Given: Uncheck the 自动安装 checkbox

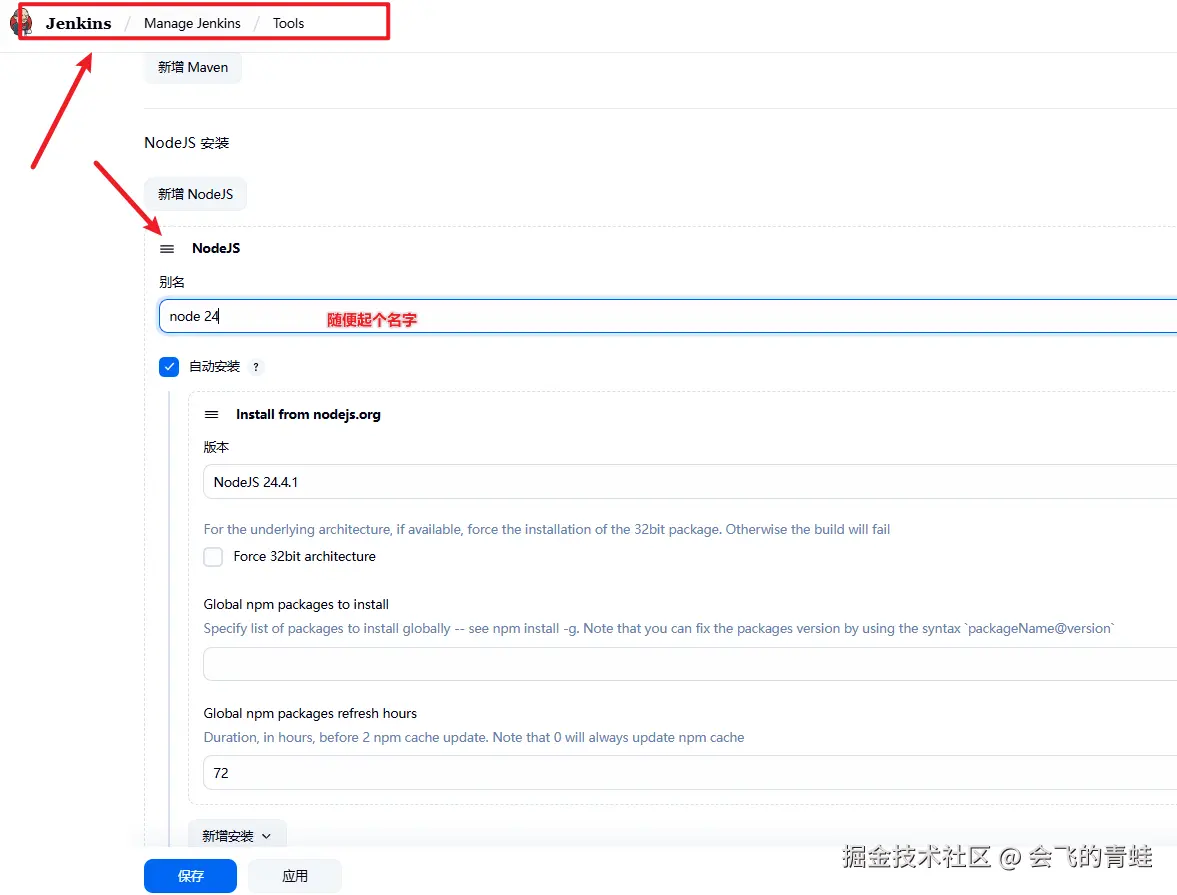Looking at the screenshot, I should (169, 367).
